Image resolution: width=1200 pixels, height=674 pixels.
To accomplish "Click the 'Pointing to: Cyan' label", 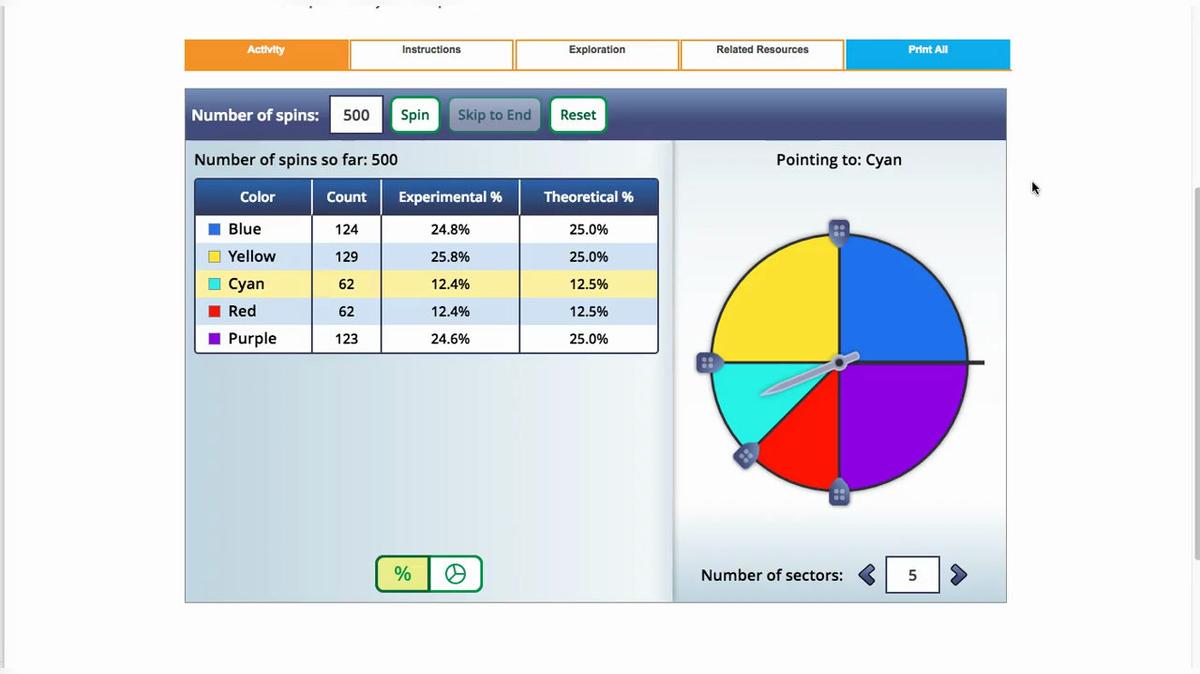I will [839, 160].
